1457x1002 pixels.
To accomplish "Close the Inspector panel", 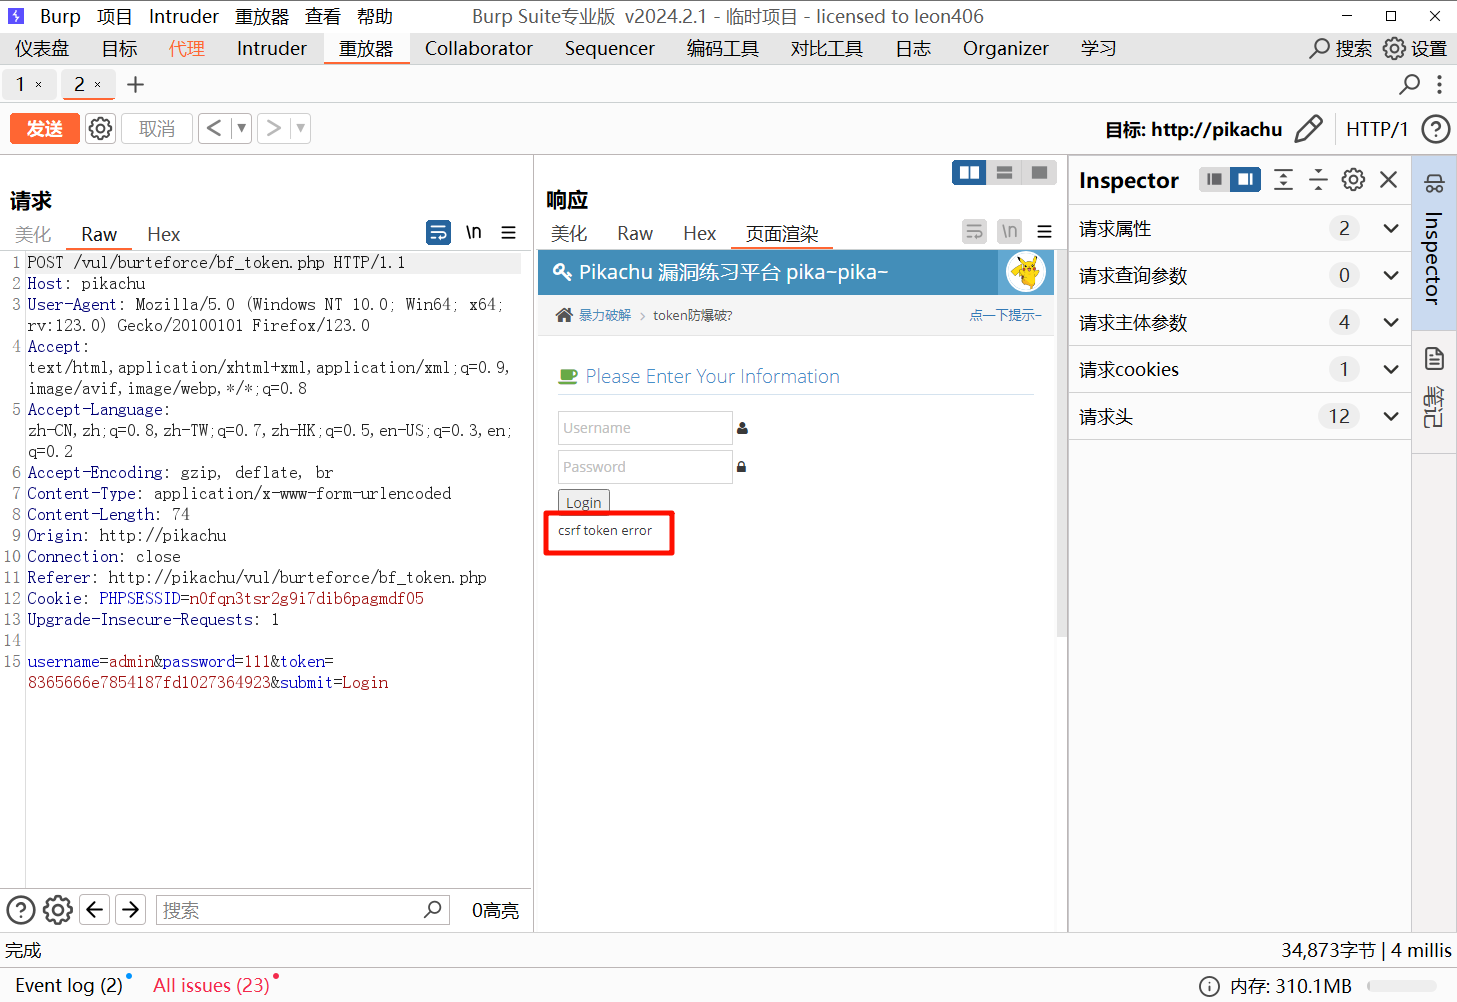I will 1388,179.
